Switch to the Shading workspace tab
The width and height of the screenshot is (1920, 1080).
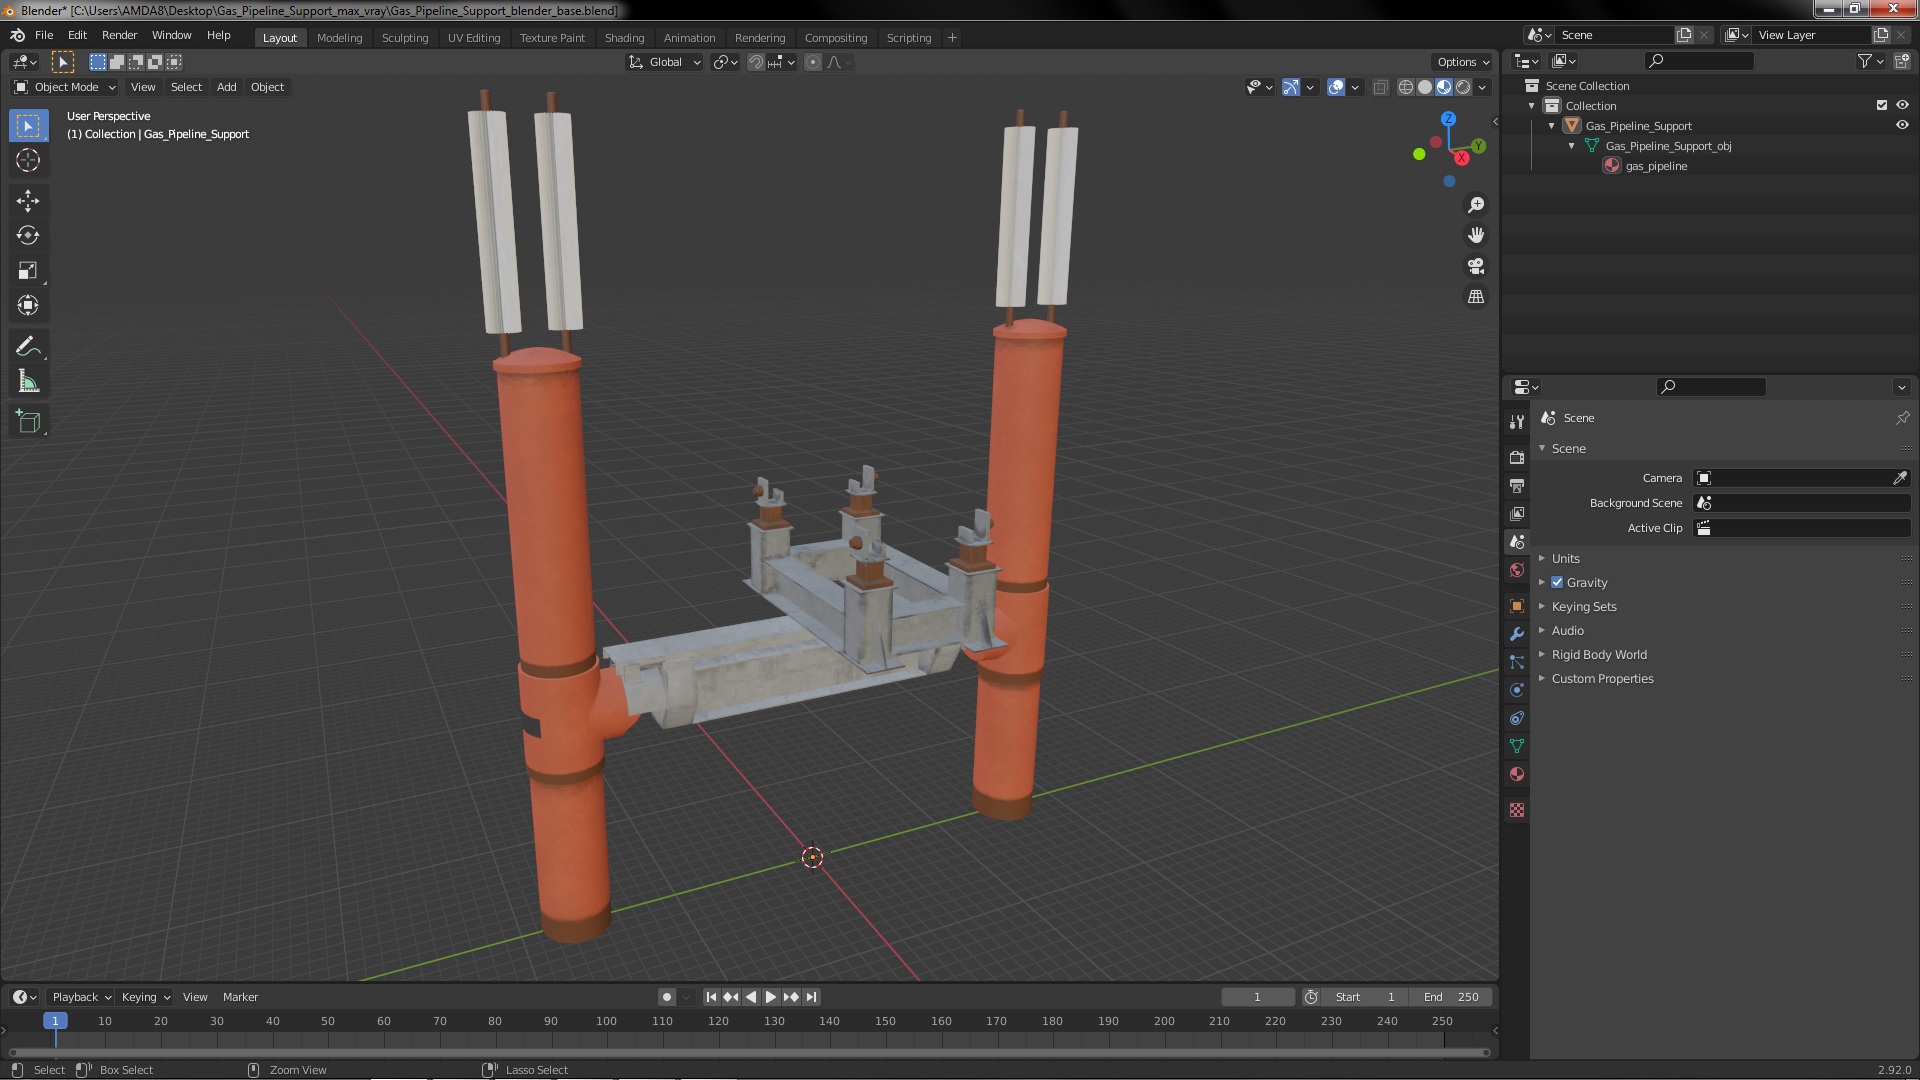click(x=624, y=38)
